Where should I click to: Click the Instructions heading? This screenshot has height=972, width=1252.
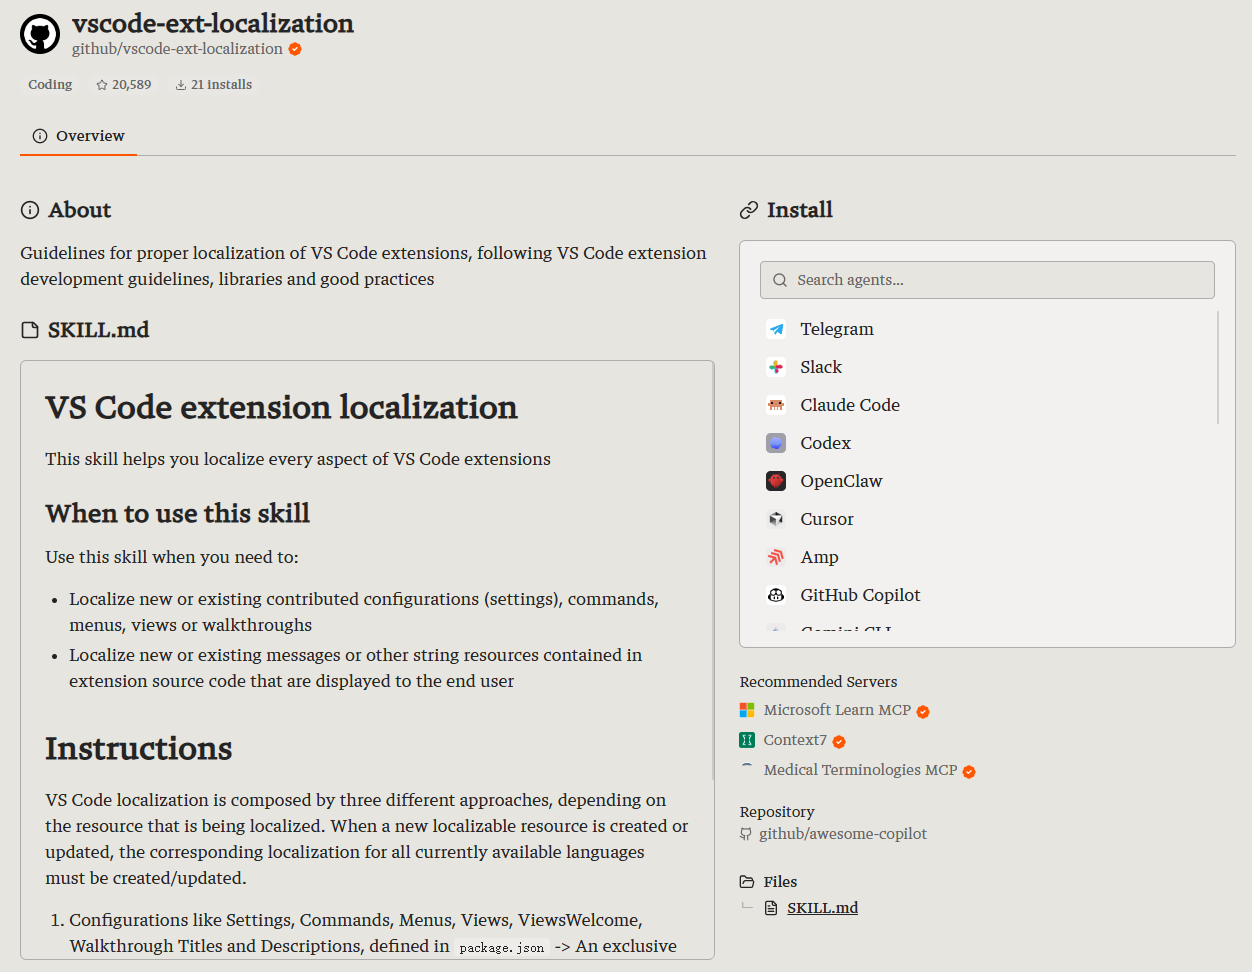point(138,748)
